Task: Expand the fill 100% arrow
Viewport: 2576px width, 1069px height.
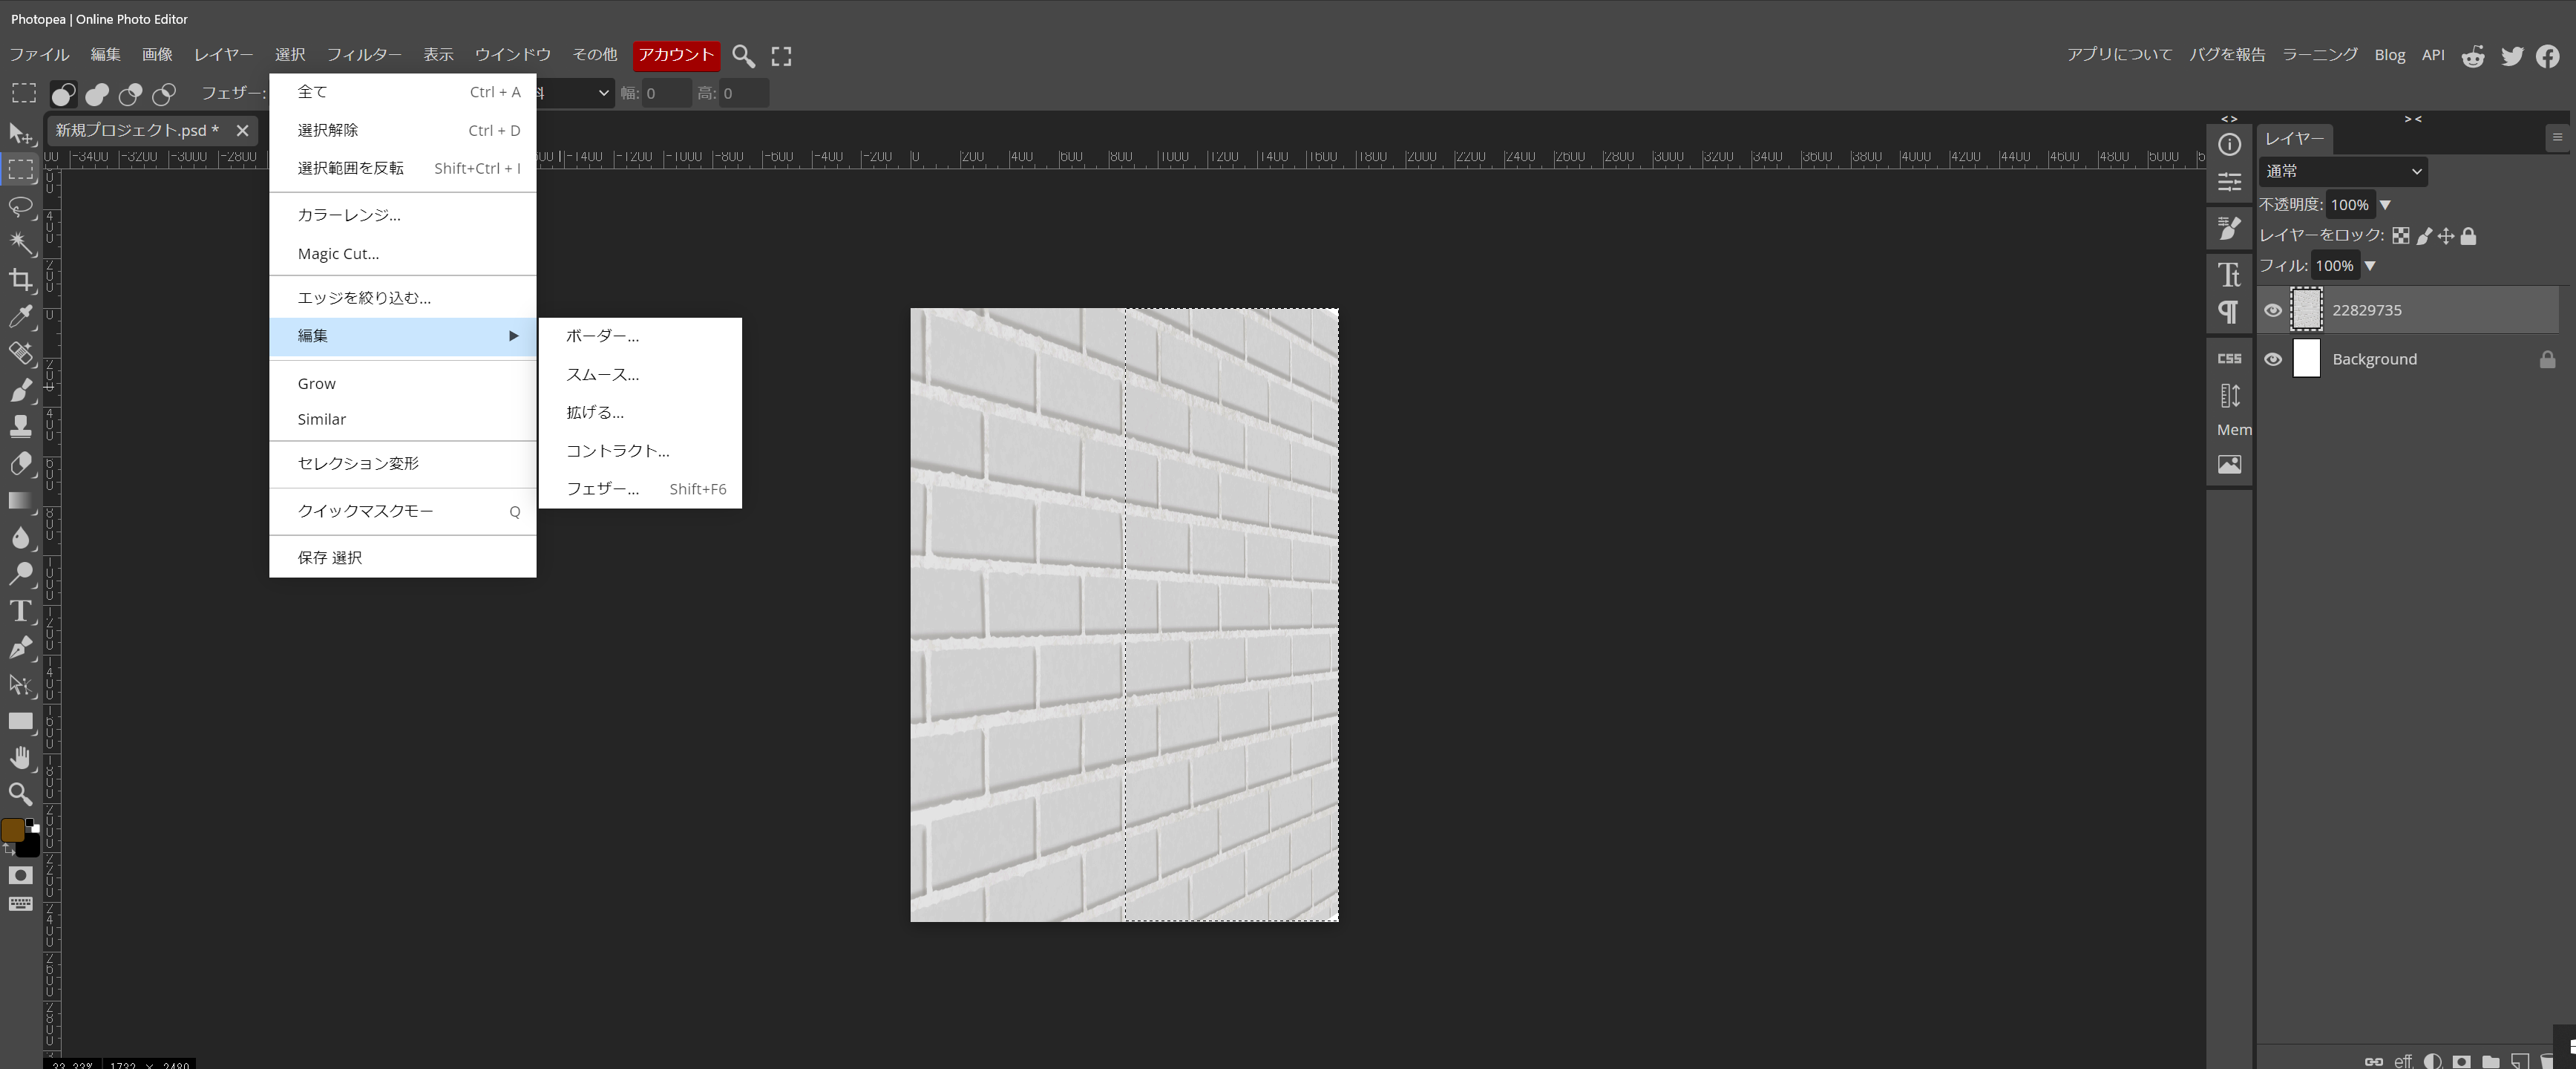Action: click(x=2369, y=266)
